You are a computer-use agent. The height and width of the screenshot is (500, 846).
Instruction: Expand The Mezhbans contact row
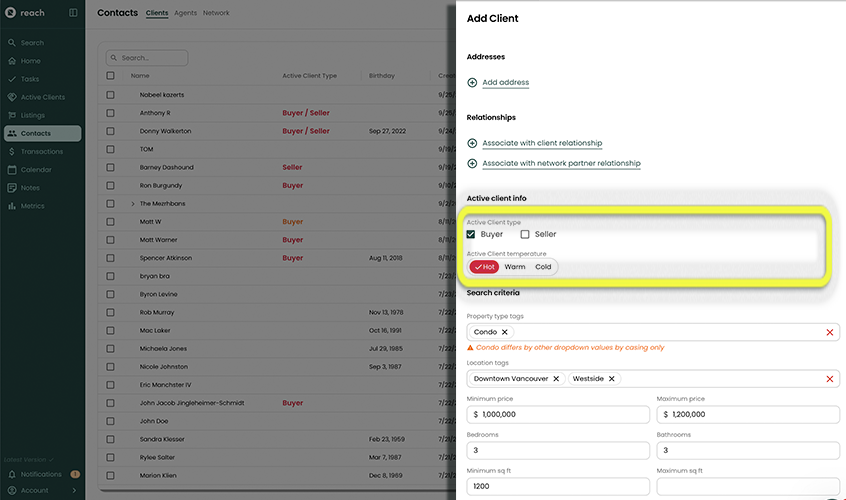132,204
